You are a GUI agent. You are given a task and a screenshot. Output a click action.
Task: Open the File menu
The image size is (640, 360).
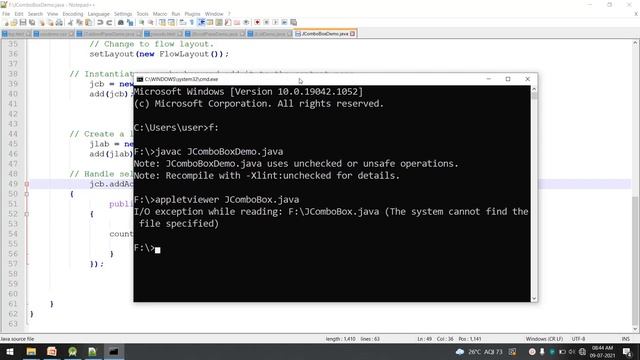[x=6, y=14]
